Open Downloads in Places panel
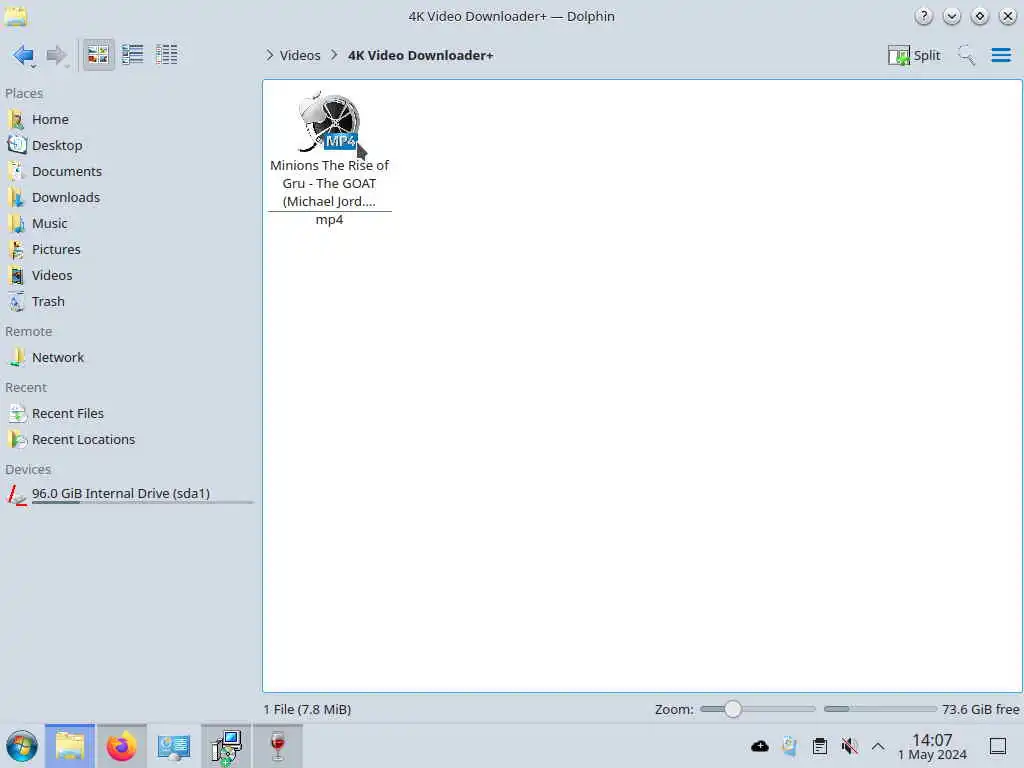The width and height of the screenshot is (1024, 768). pyautogui.click(x=65, y=198)
